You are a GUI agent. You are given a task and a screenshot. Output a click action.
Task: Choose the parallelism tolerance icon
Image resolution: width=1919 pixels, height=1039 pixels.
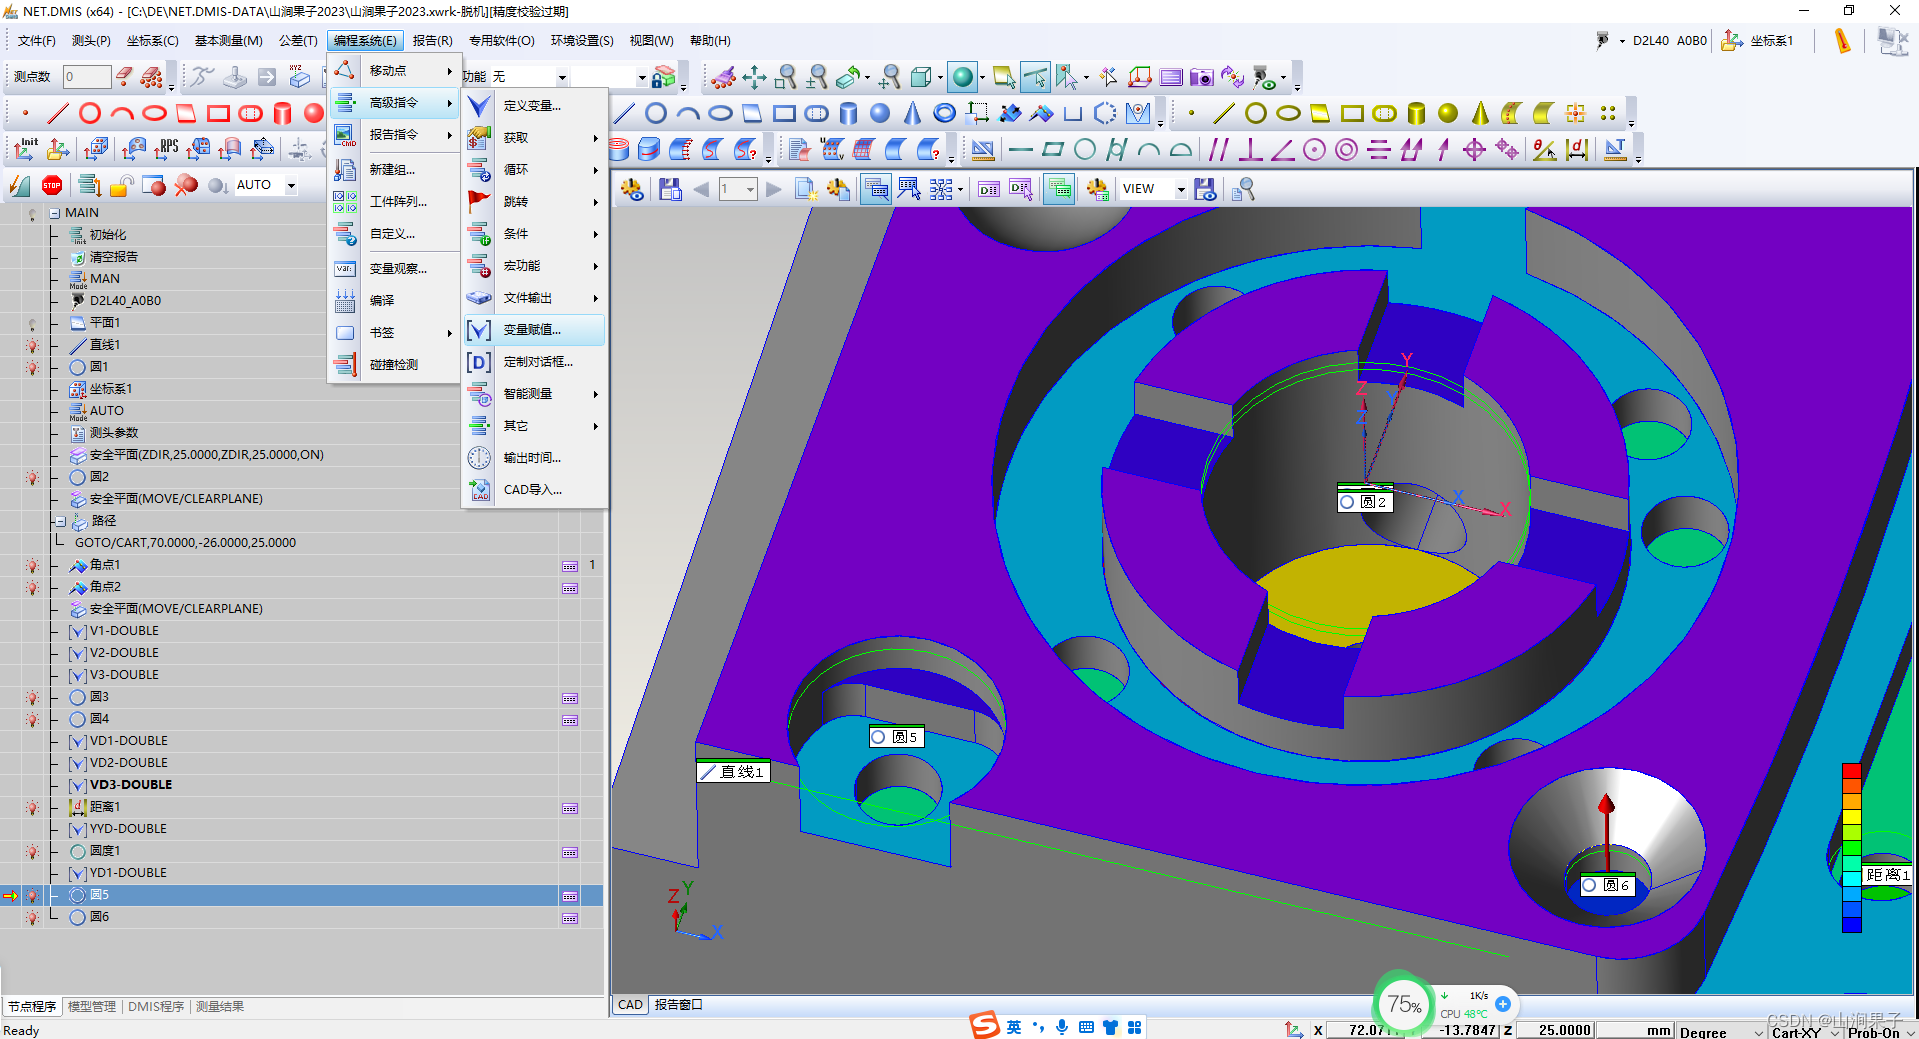[1218, 149]
